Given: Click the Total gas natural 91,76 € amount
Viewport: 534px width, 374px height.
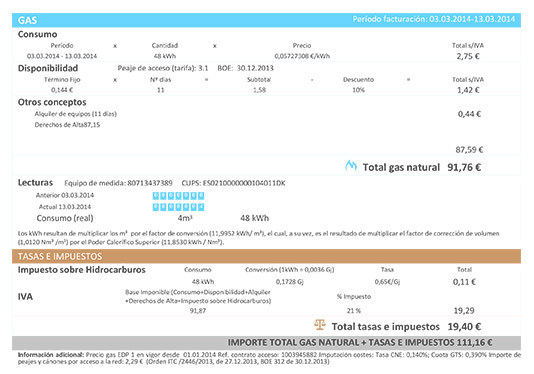Looking at the screenshot, I should pos(464,167).
